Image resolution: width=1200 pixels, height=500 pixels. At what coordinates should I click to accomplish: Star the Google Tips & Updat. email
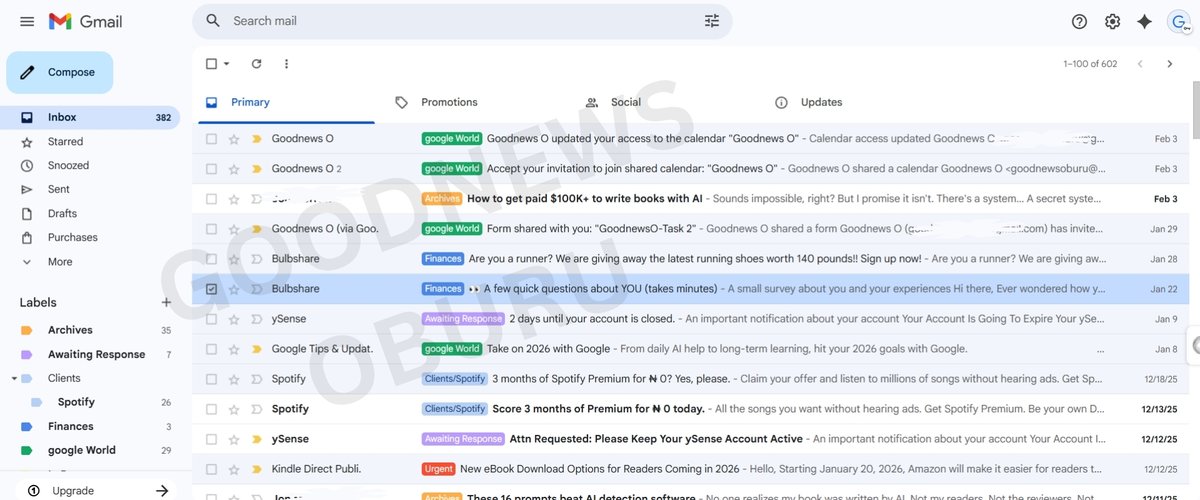[234, 349]
